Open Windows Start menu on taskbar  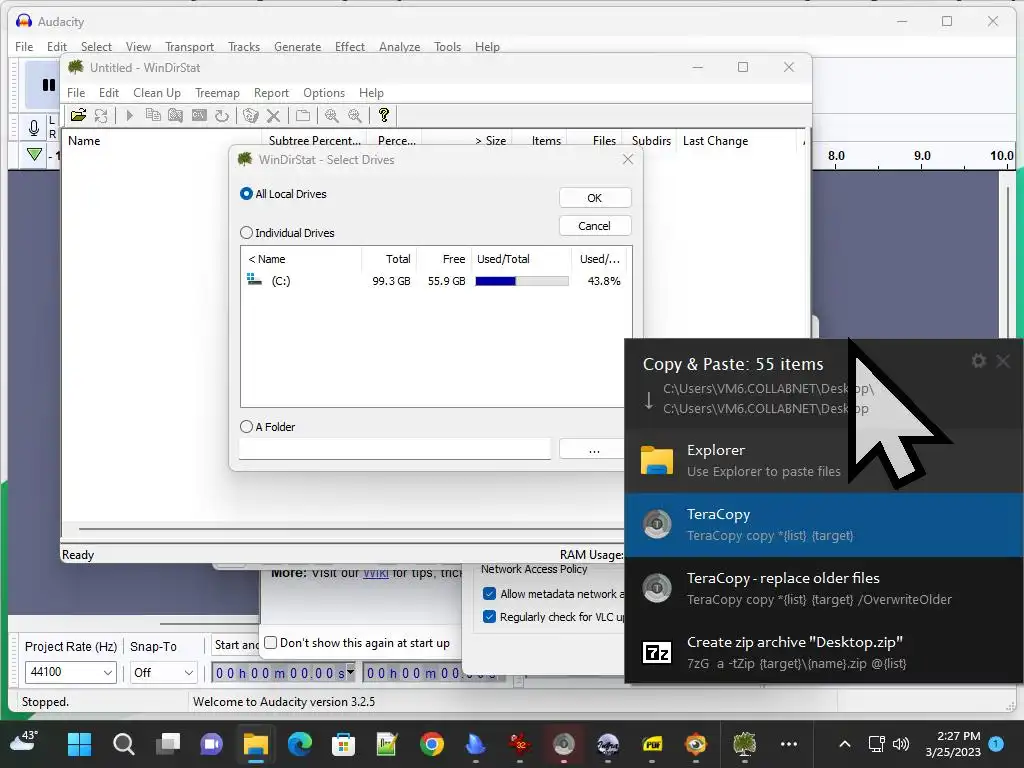pyautogui.click(x=80, y=744)
